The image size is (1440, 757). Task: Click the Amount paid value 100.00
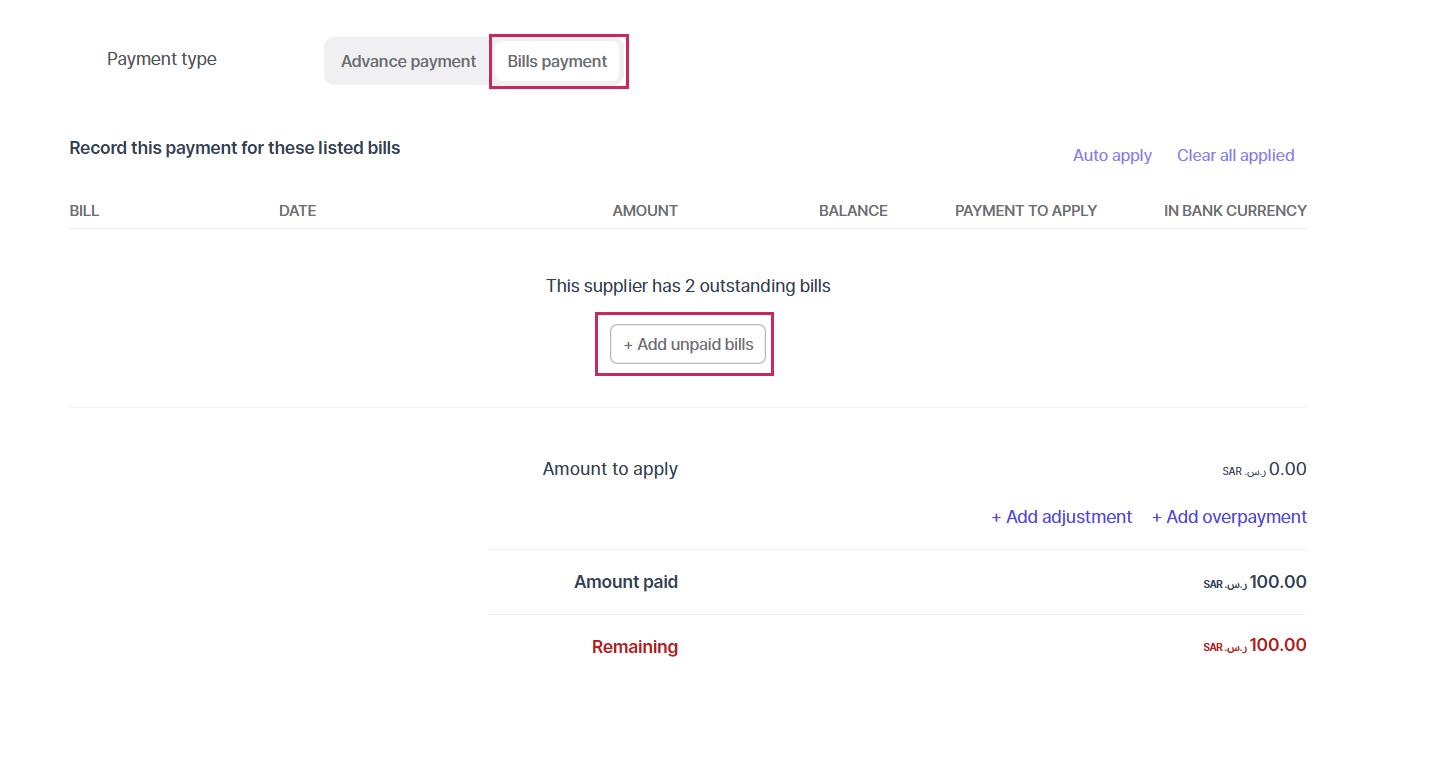tap(1277, 582)
